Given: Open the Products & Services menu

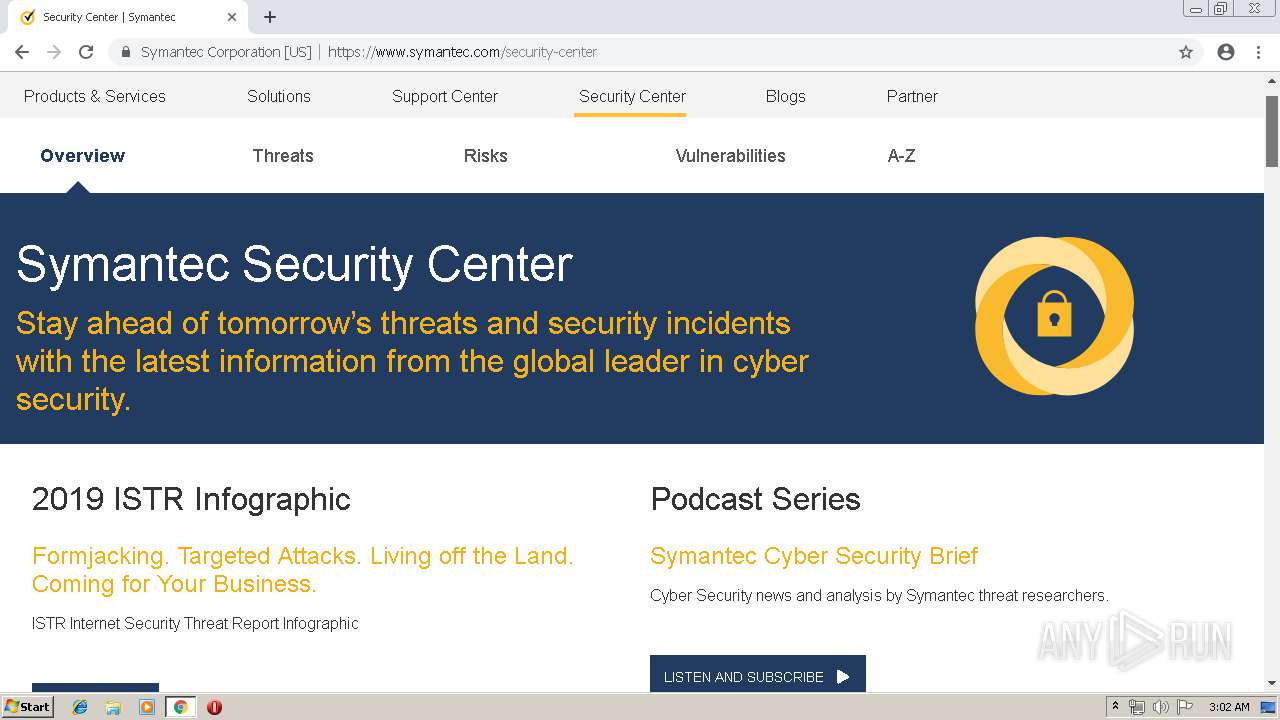Looking at the screenshot, I should pyautogui.click(x=95, y=96).
